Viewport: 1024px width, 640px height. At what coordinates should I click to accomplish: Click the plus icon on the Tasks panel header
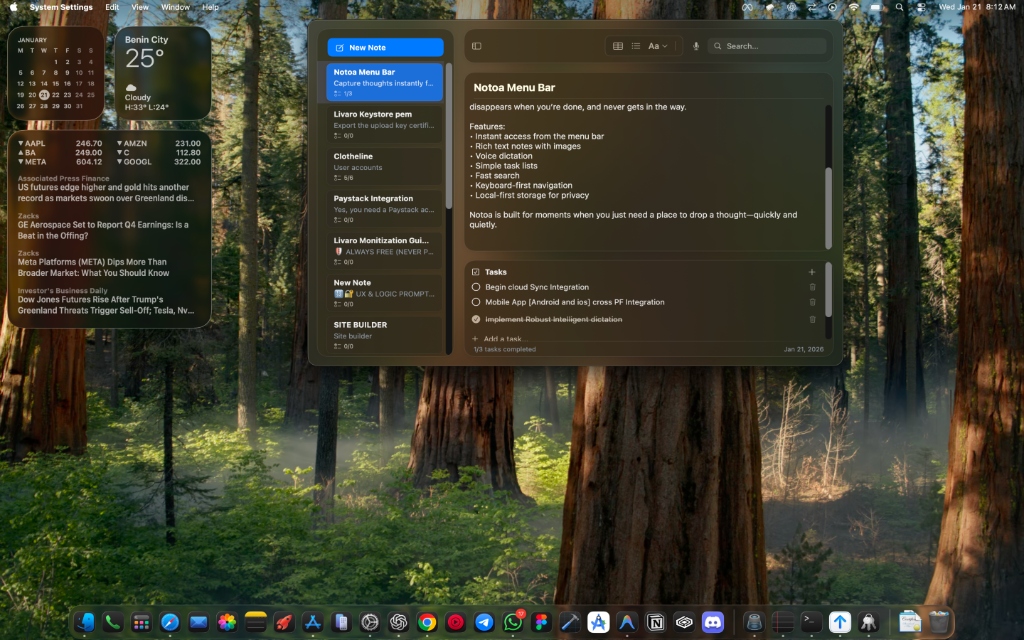tap(812, 272)
